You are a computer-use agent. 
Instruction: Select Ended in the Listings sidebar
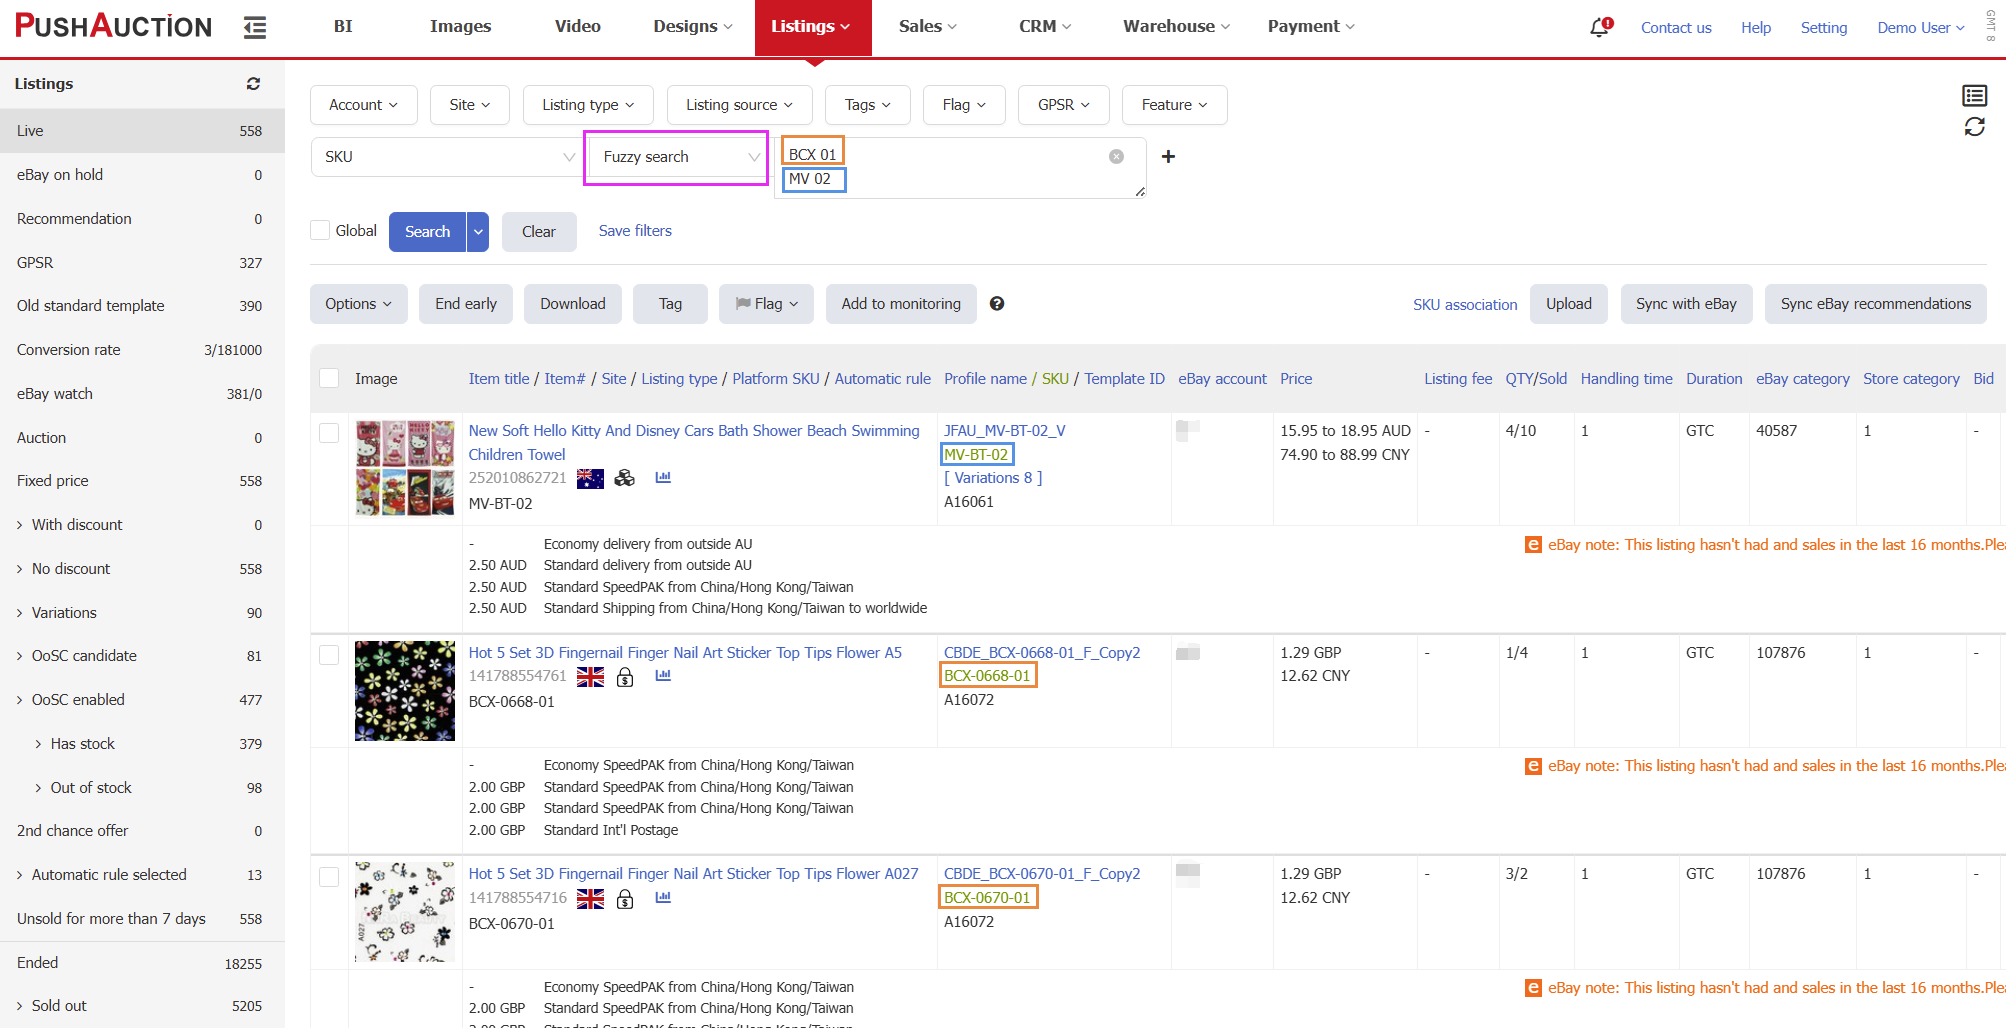(142, 963)
